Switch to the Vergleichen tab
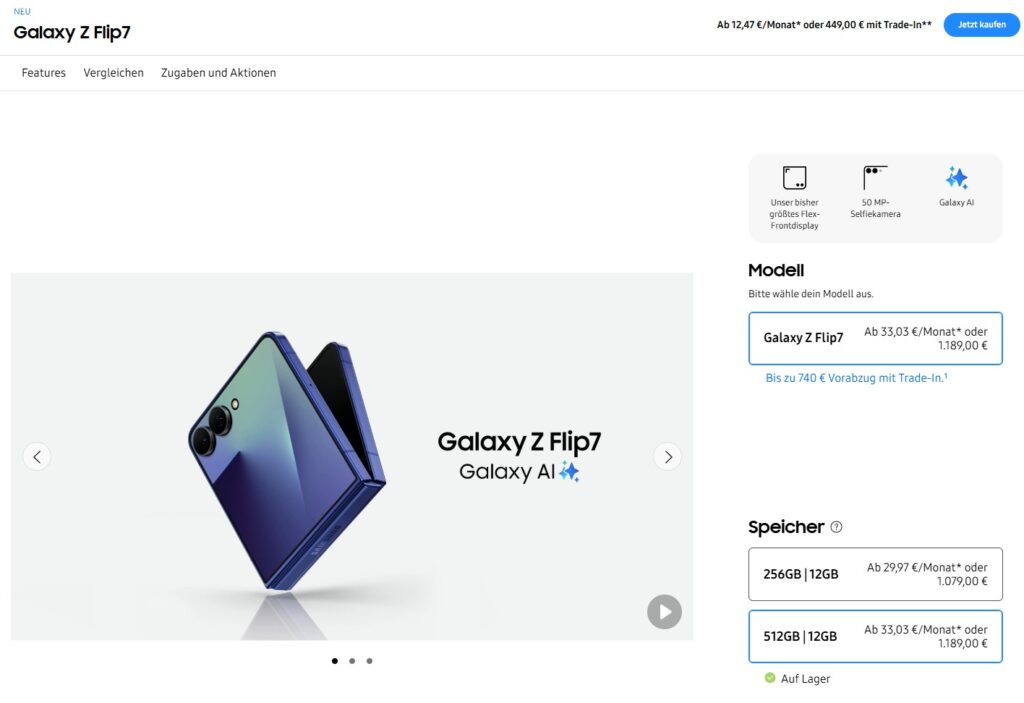Viewport: 1024px width, 703px height. 114,73
